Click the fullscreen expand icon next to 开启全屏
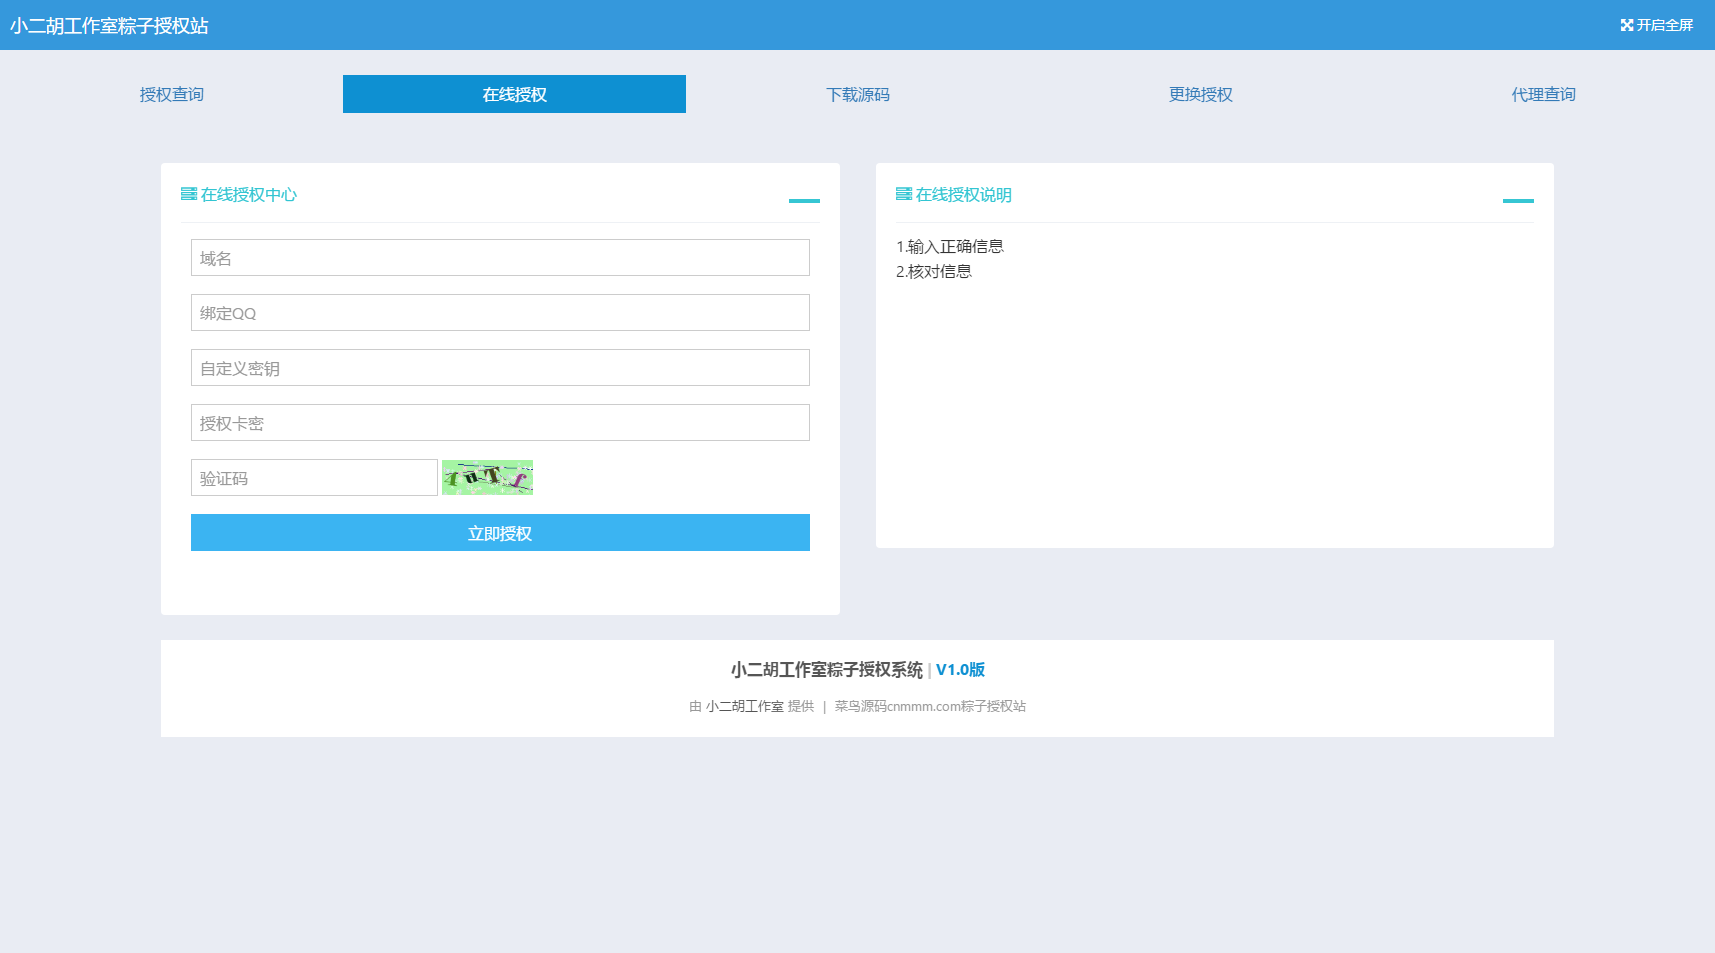The image size is (1715, 953). [1627, 25]
